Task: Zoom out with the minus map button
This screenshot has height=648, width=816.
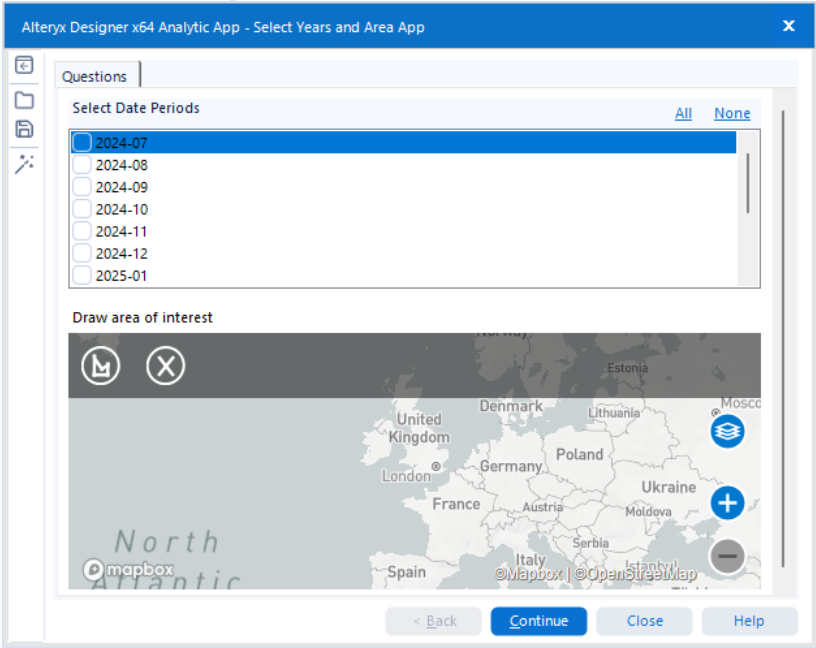Action: coord(727,556)
